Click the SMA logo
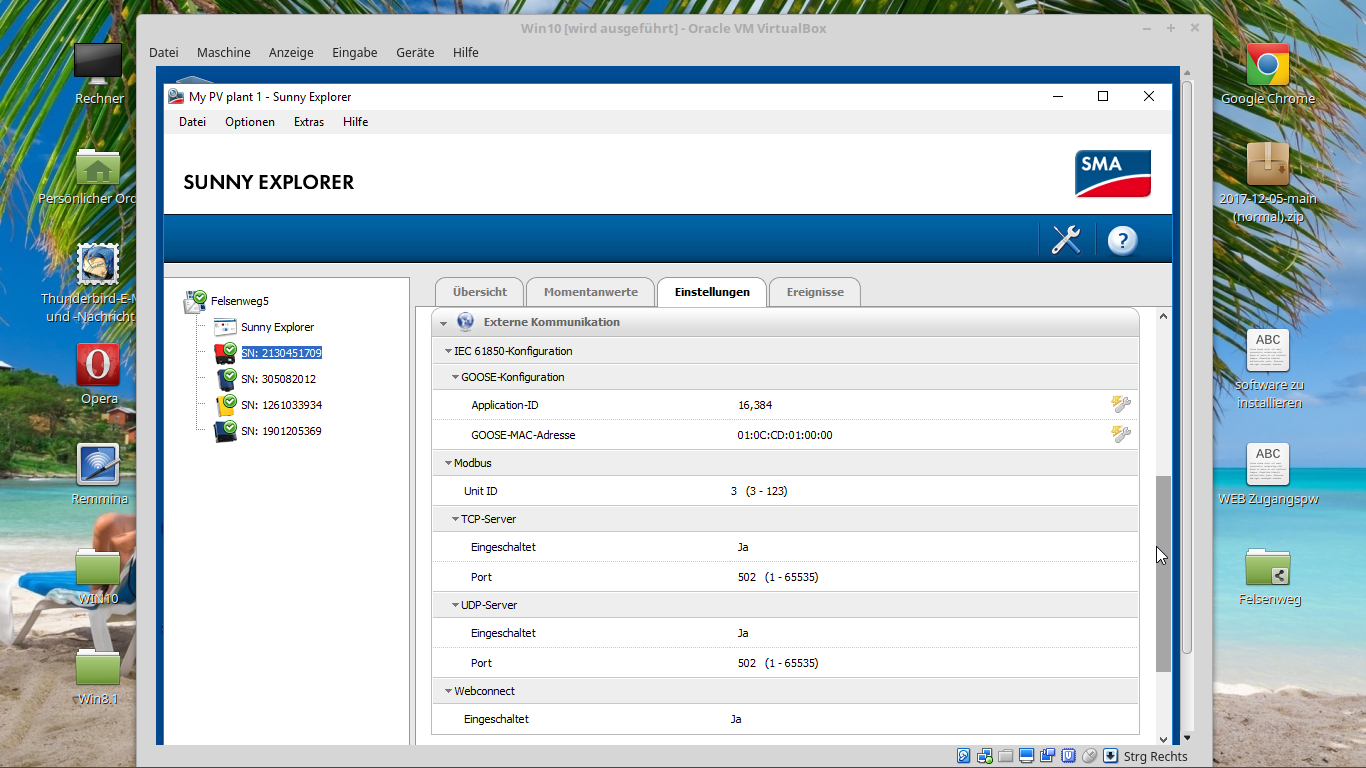 pos(1113,173)
